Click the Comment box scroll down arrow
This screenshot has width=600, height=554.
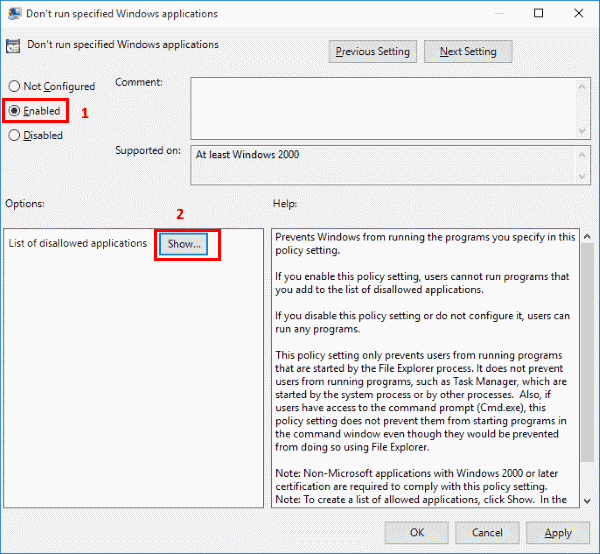pos(582,131)
